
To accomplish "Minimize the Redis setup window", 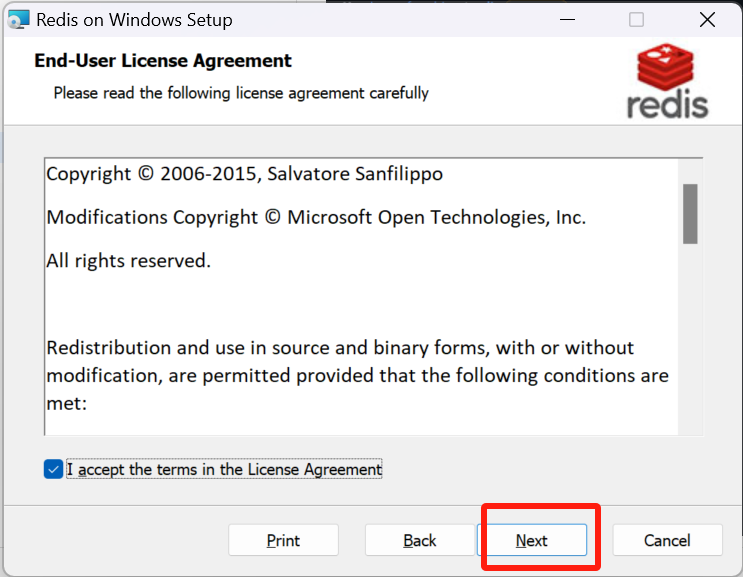I will pyautogui.click(x=567, y=20).
